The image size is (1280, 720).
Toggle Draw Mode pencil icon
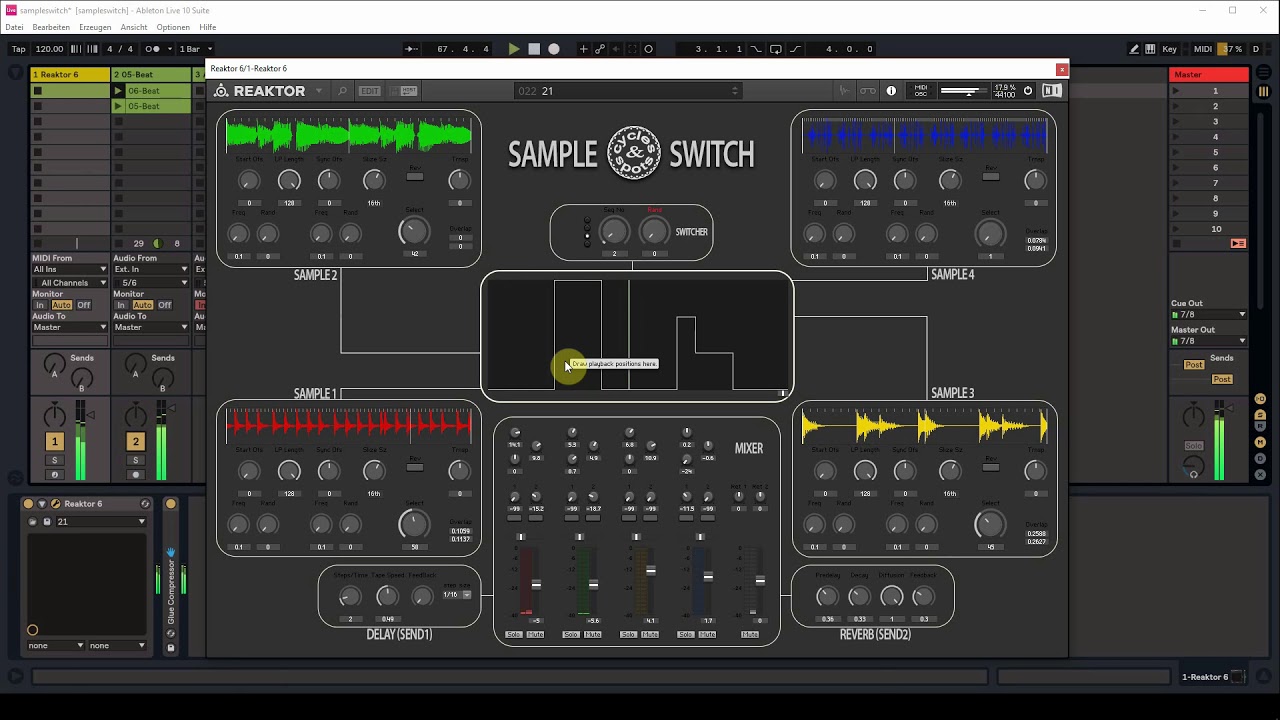1134,49
